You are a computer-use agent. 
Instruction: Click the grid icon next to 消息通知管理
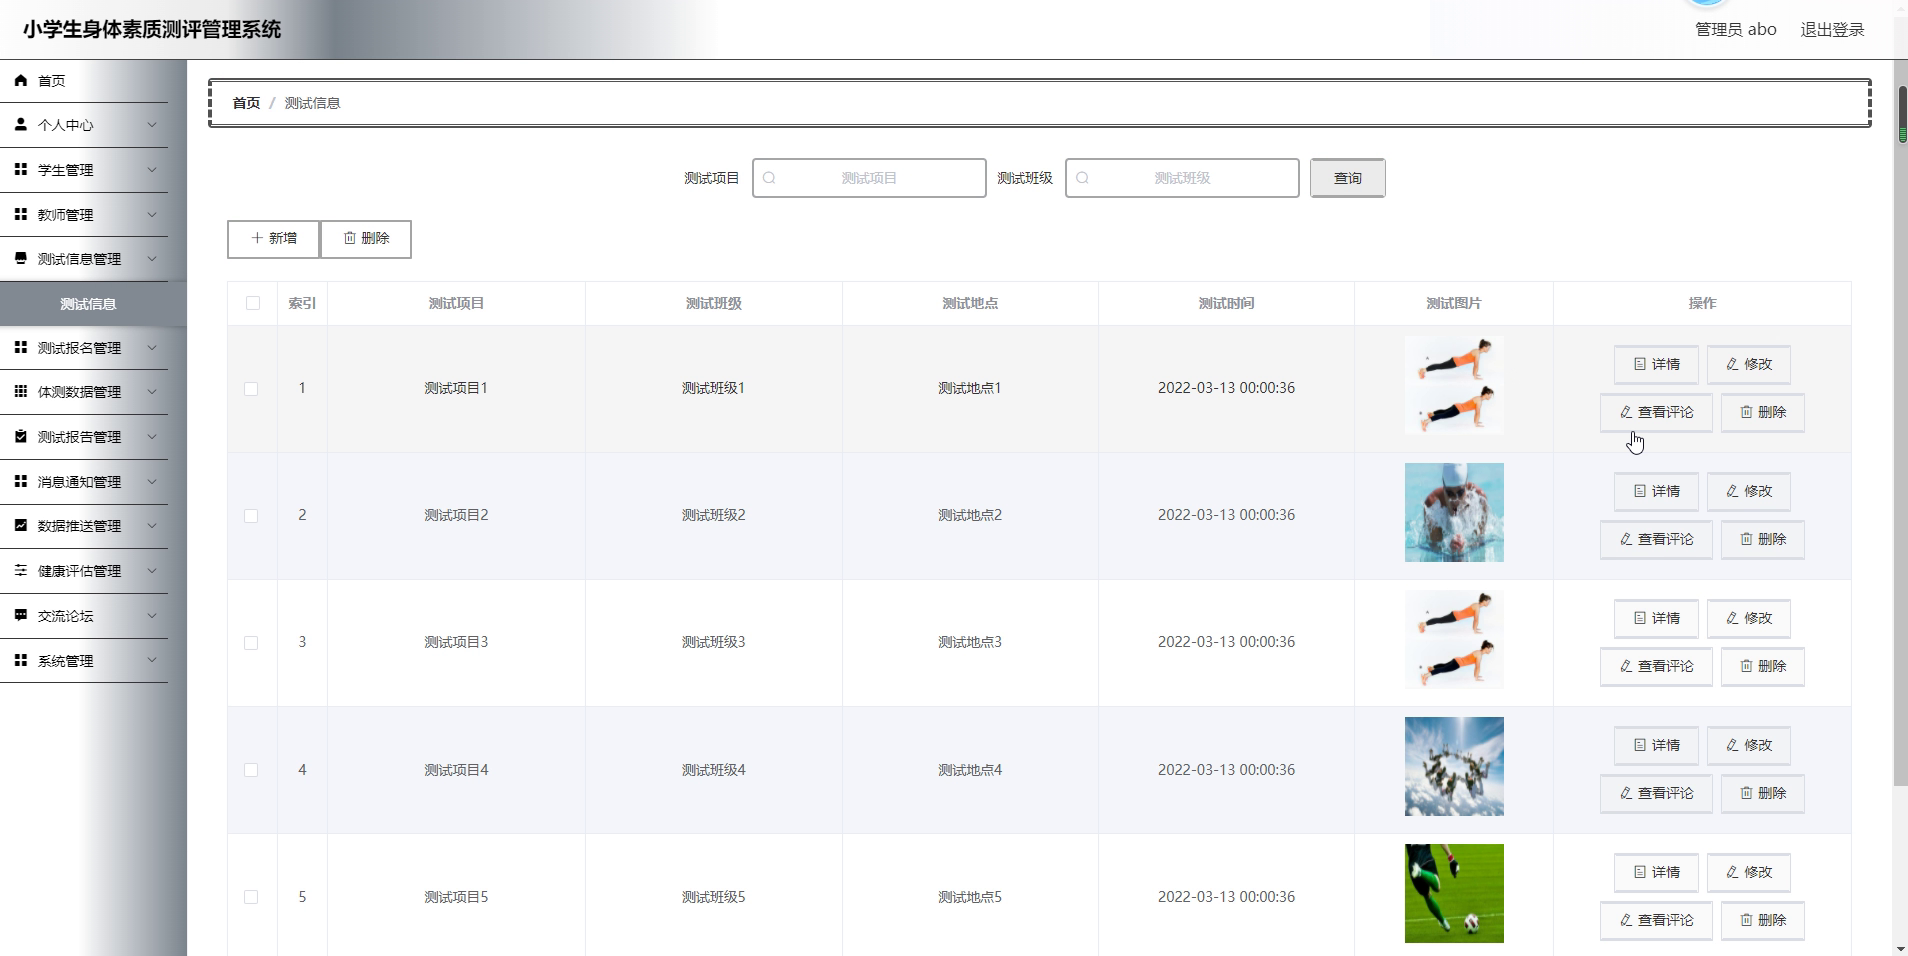pos(21,481)
